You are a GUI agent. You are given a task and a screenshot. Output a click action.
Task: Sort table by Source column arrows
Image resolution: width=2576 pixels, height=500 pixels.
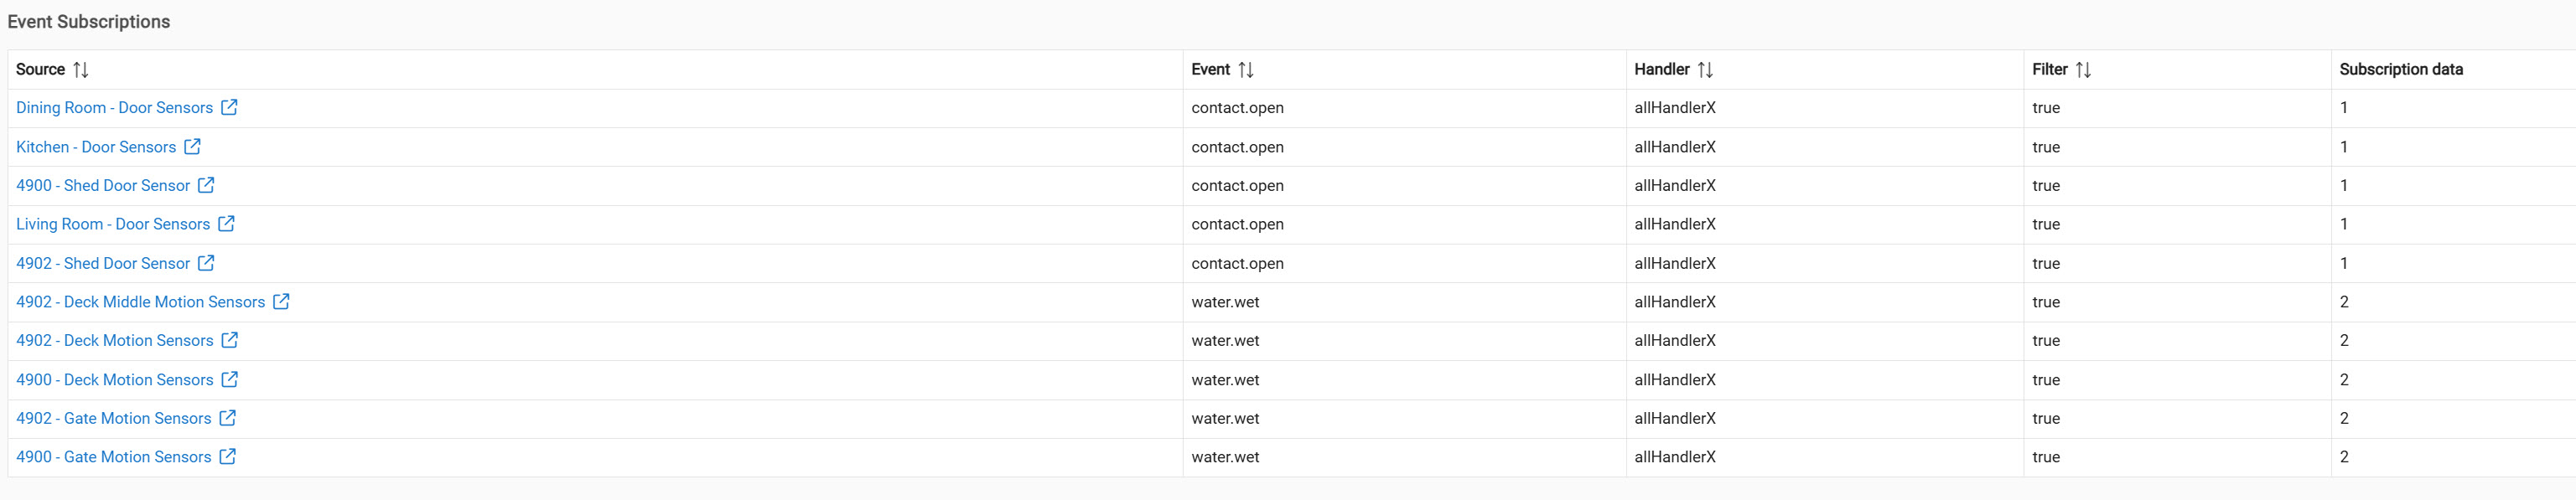tap(81, 69)
